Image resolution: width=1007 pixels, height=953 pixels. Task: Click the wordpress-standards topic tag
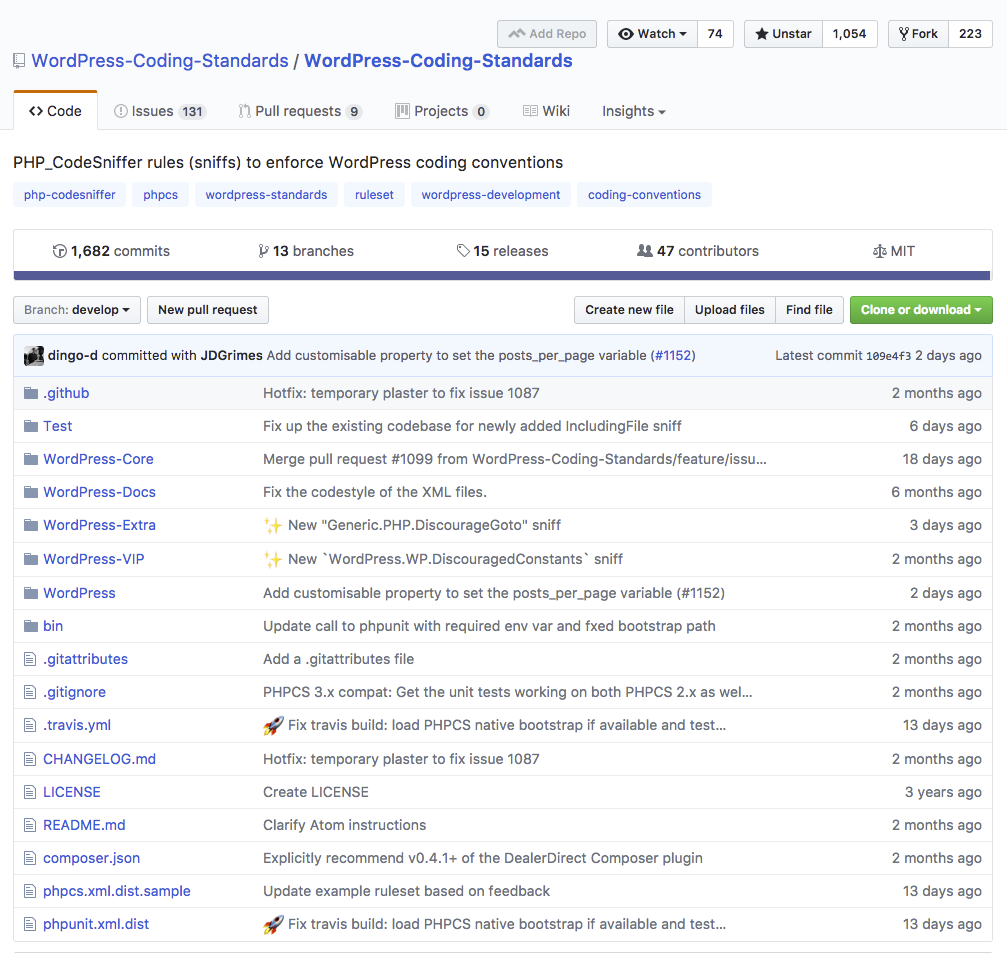pos(266,195)
